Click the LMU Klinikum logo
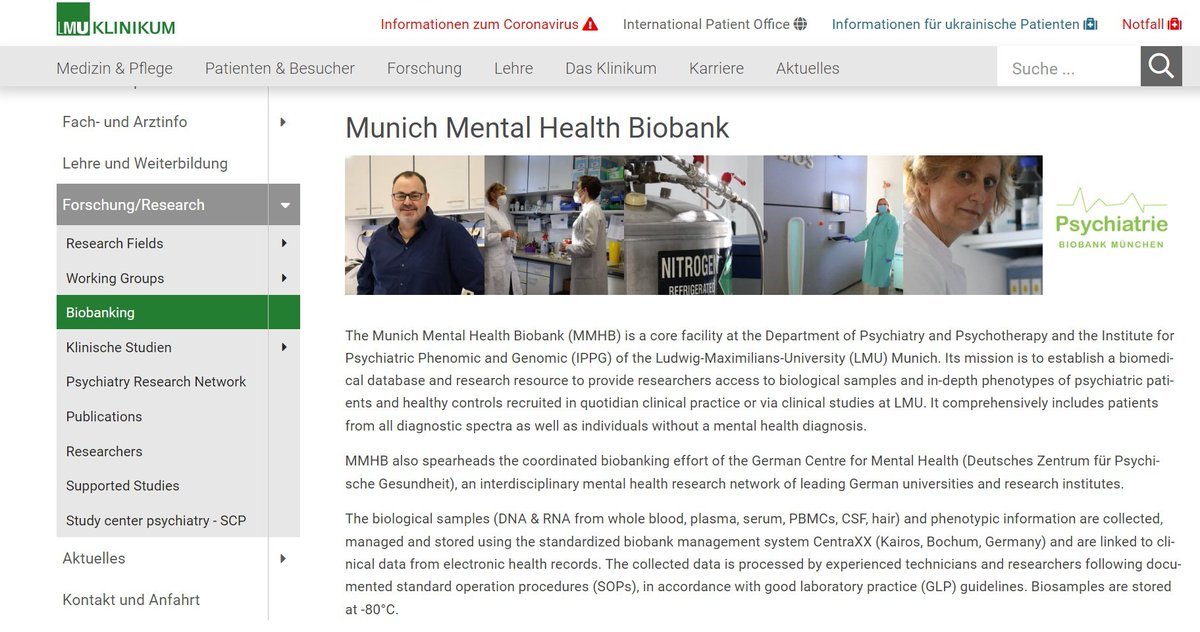The height and width of the screenshot is (632, 1200). point(116,20)
